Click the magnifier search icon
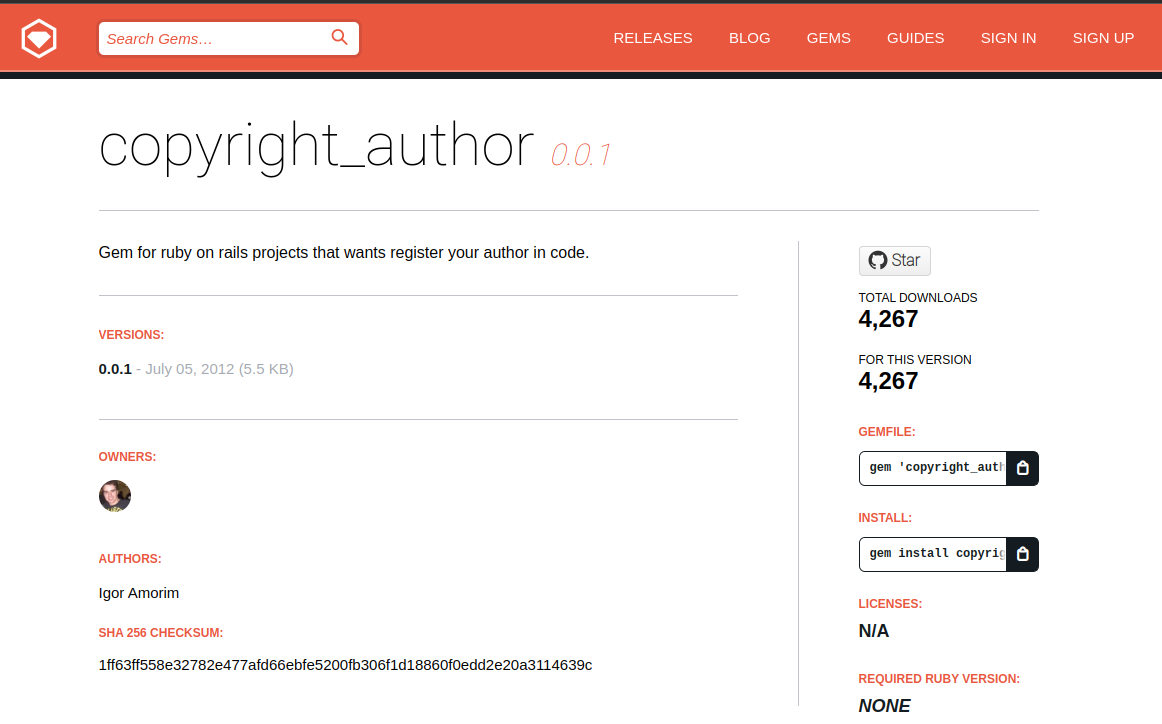The image size is (1162, 724). click(339, 38)
